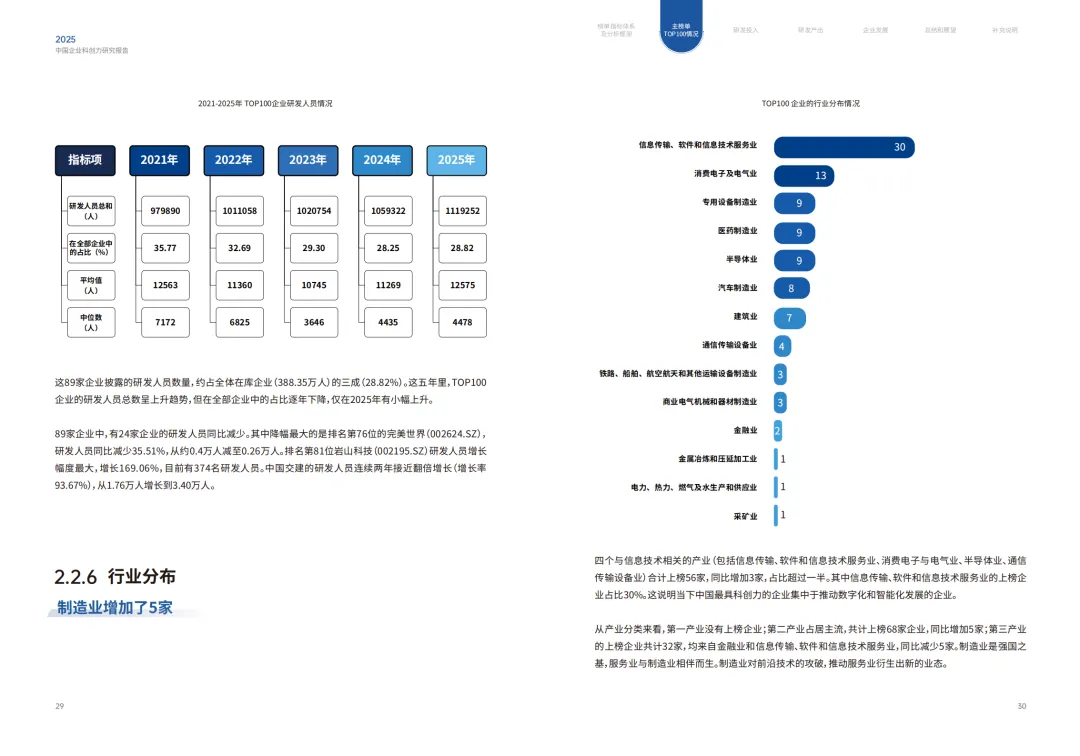
Task: Select the 研发人员总和(人) row label
Action: [x=91, y=211]
